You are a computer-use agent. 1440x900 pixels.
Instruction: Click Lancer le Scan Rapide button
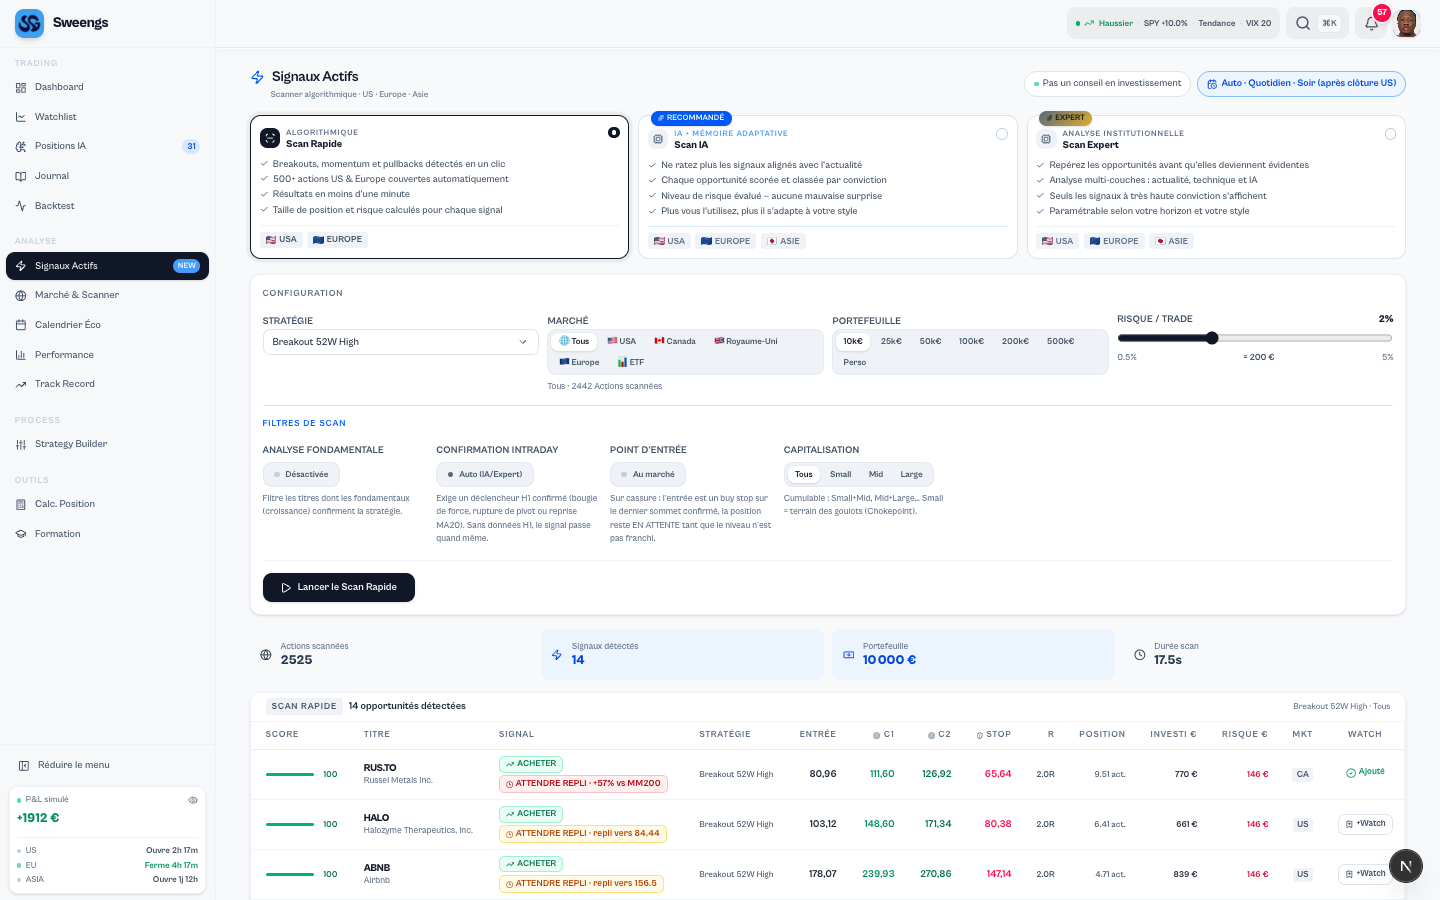[x=339, y=587]
